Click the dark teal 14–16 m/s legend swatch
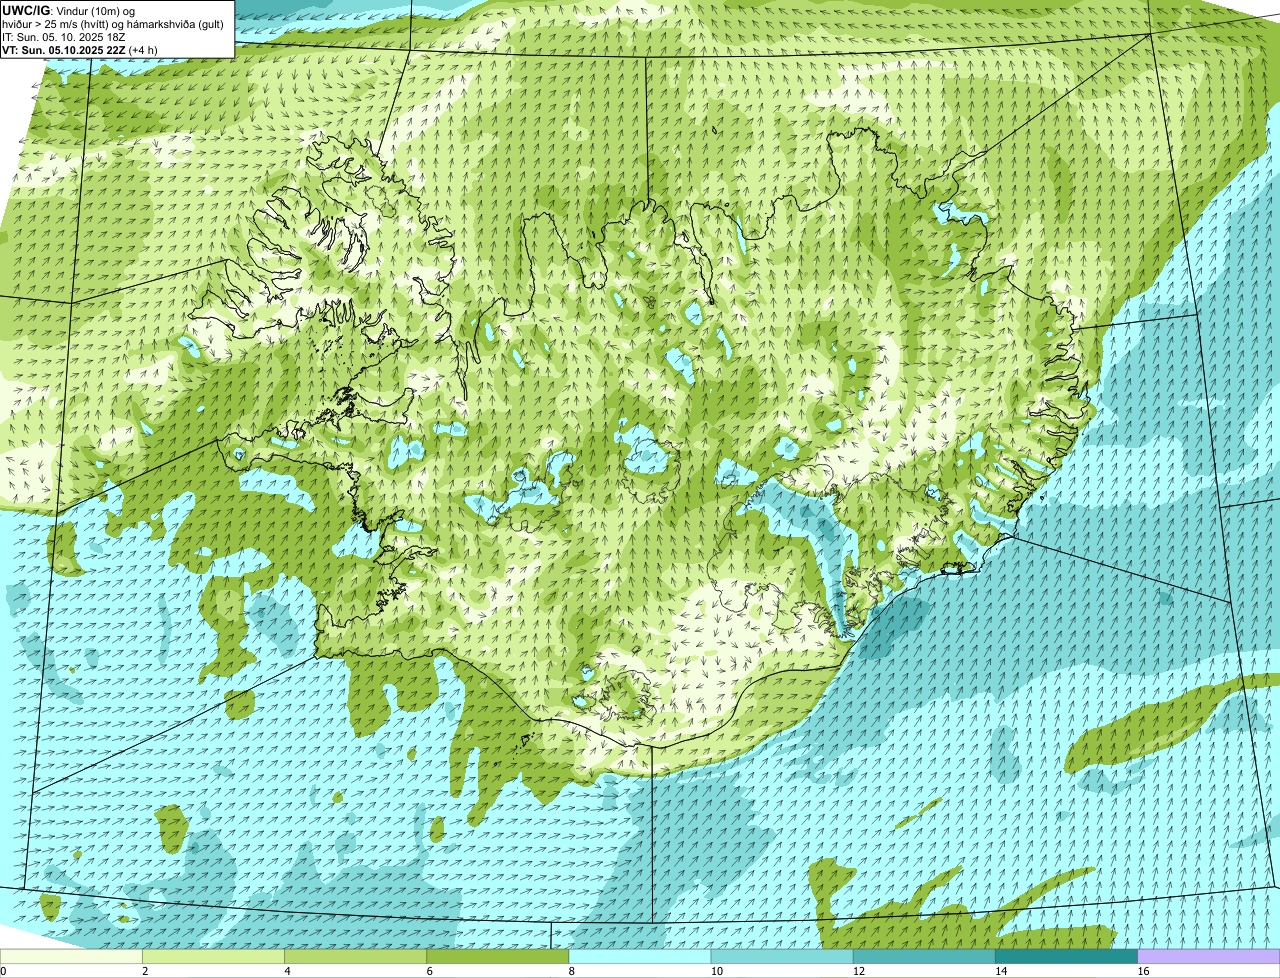1280x978 pixels. (1066, 957)
